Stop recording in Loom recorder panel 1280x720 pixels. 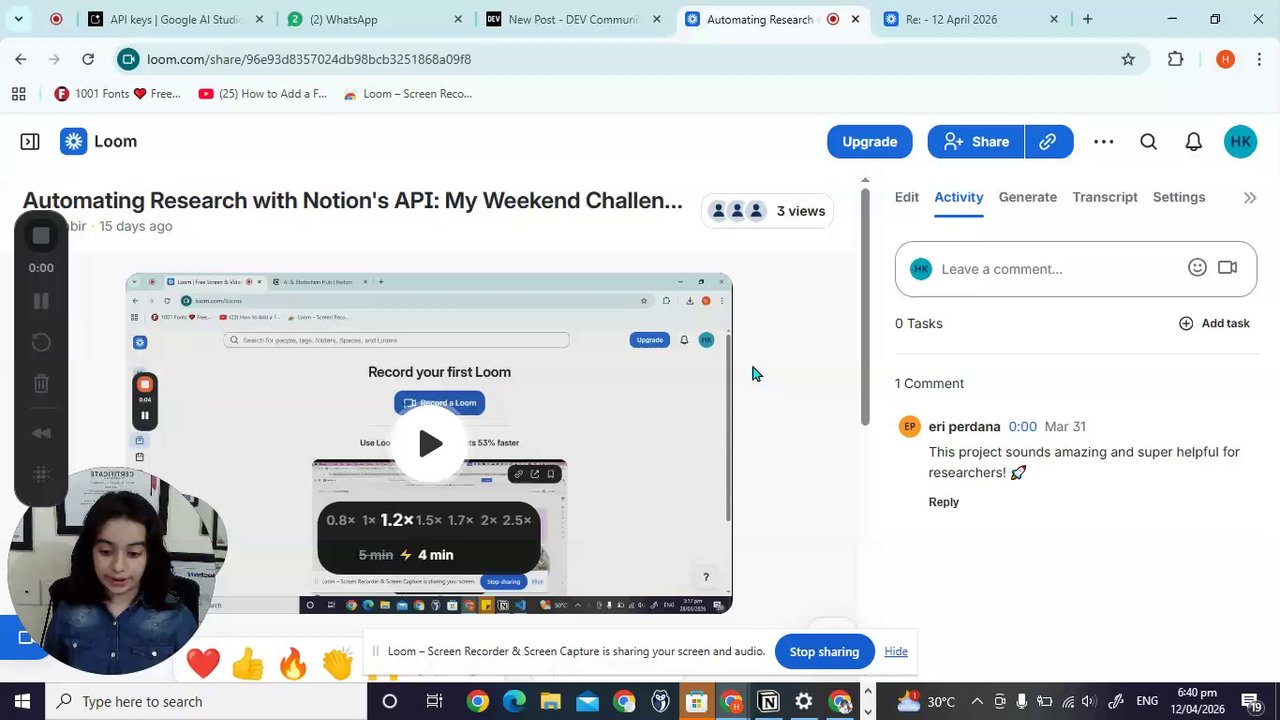click(41, 236)
